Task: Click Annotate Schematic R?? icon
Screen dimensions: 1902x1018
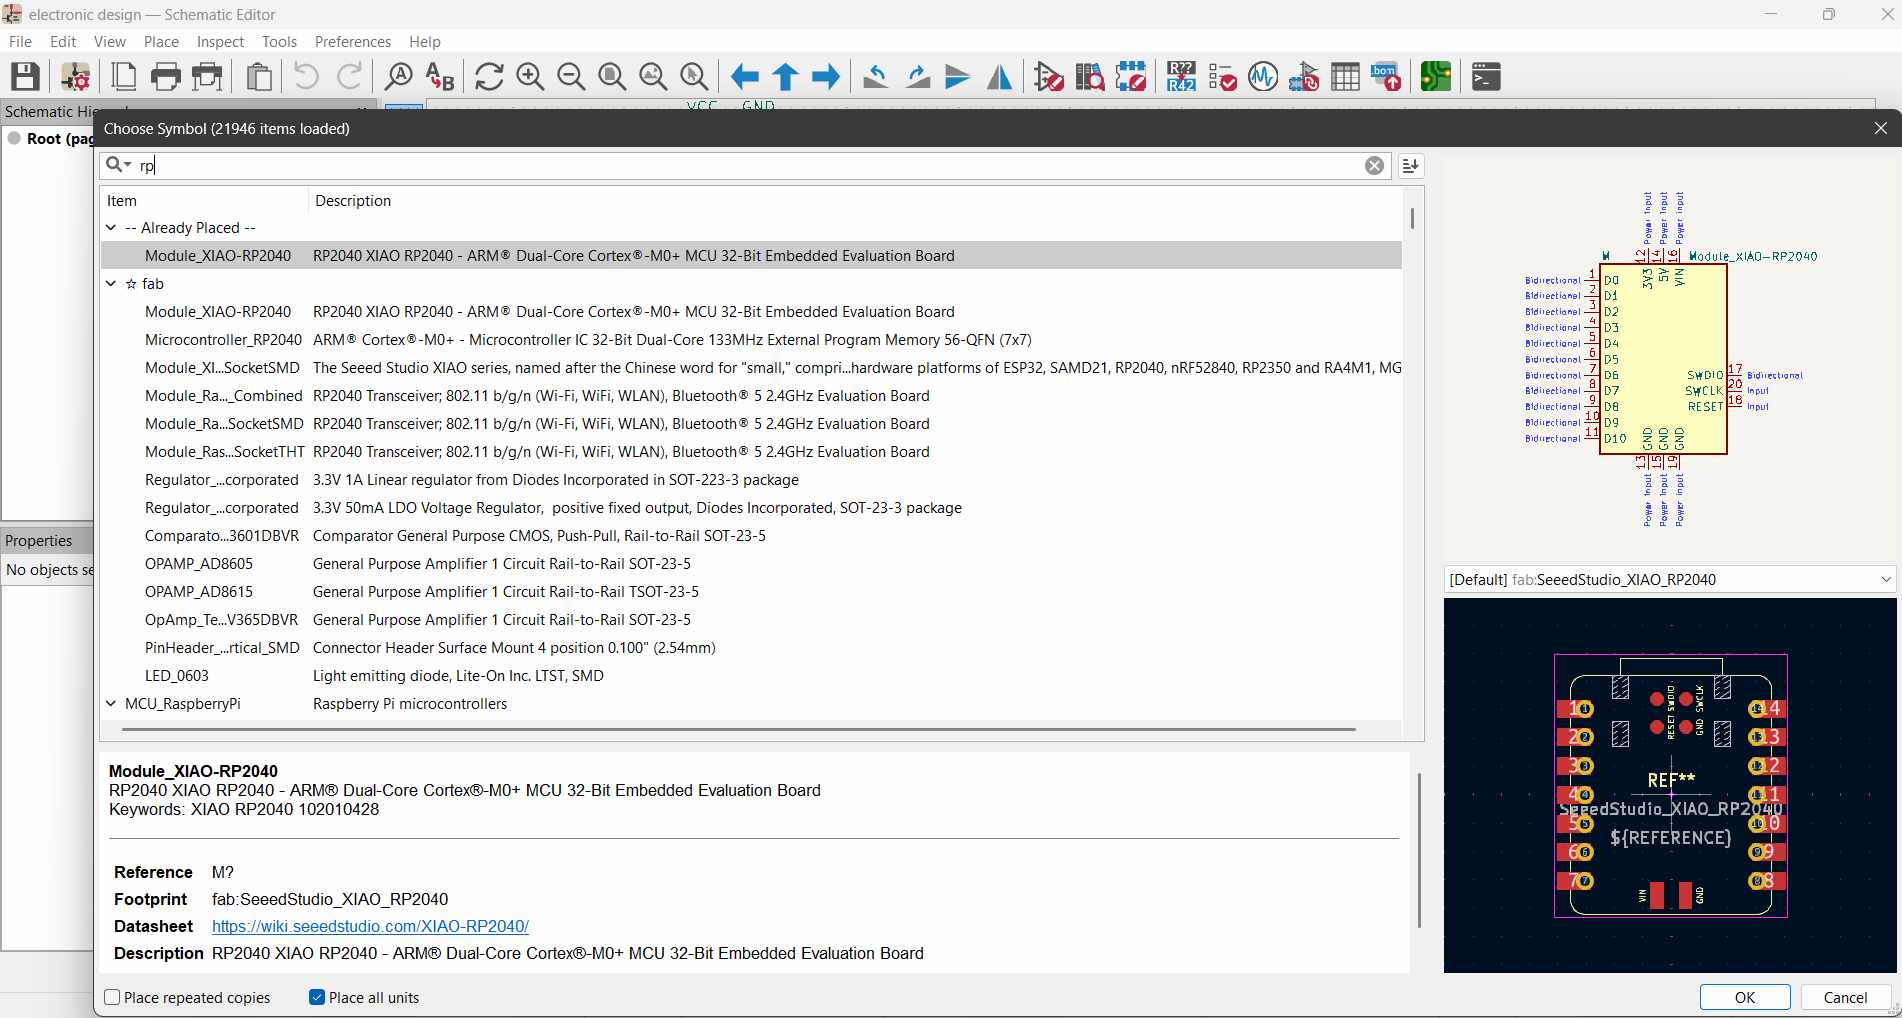Action: coord(1181,77)
